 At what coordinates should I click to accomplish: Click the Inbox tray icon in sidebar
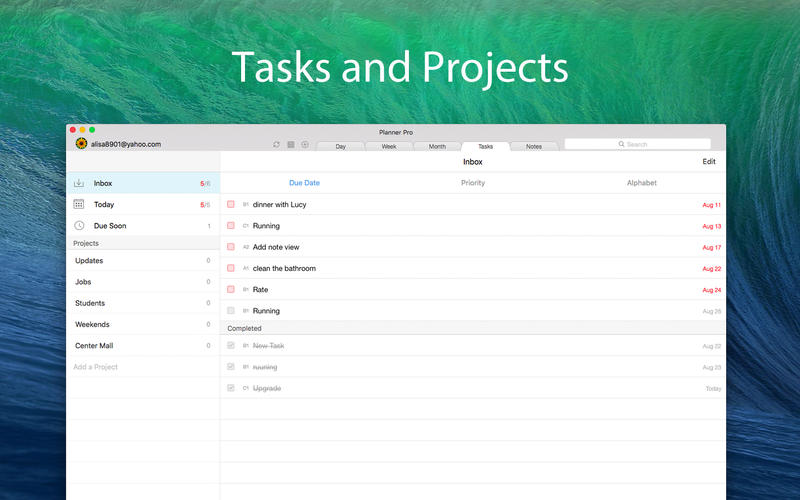[79, 183]
